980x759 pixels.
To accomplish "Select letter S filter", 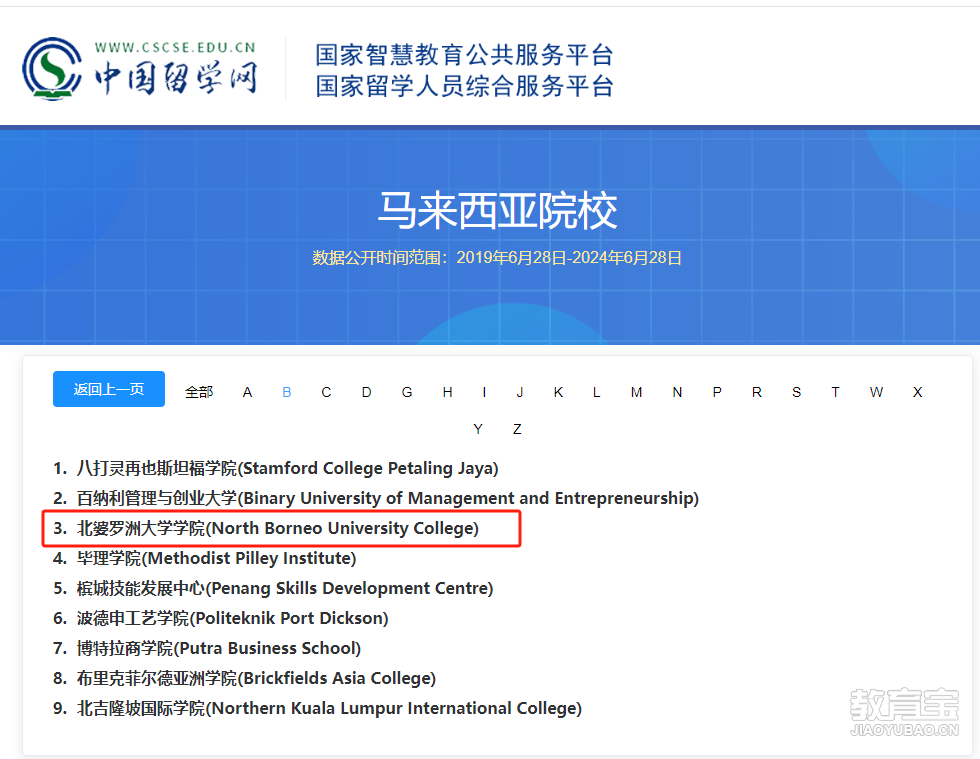I will [797, 392].
